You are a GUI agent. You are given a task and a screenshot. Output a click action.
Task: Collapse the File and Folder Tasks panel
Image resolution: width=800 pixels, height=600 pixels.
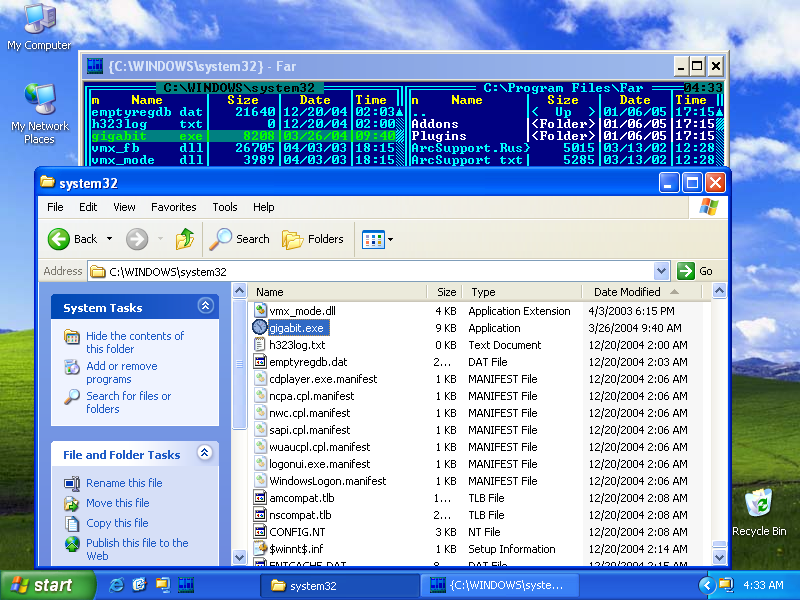(205, 453)
